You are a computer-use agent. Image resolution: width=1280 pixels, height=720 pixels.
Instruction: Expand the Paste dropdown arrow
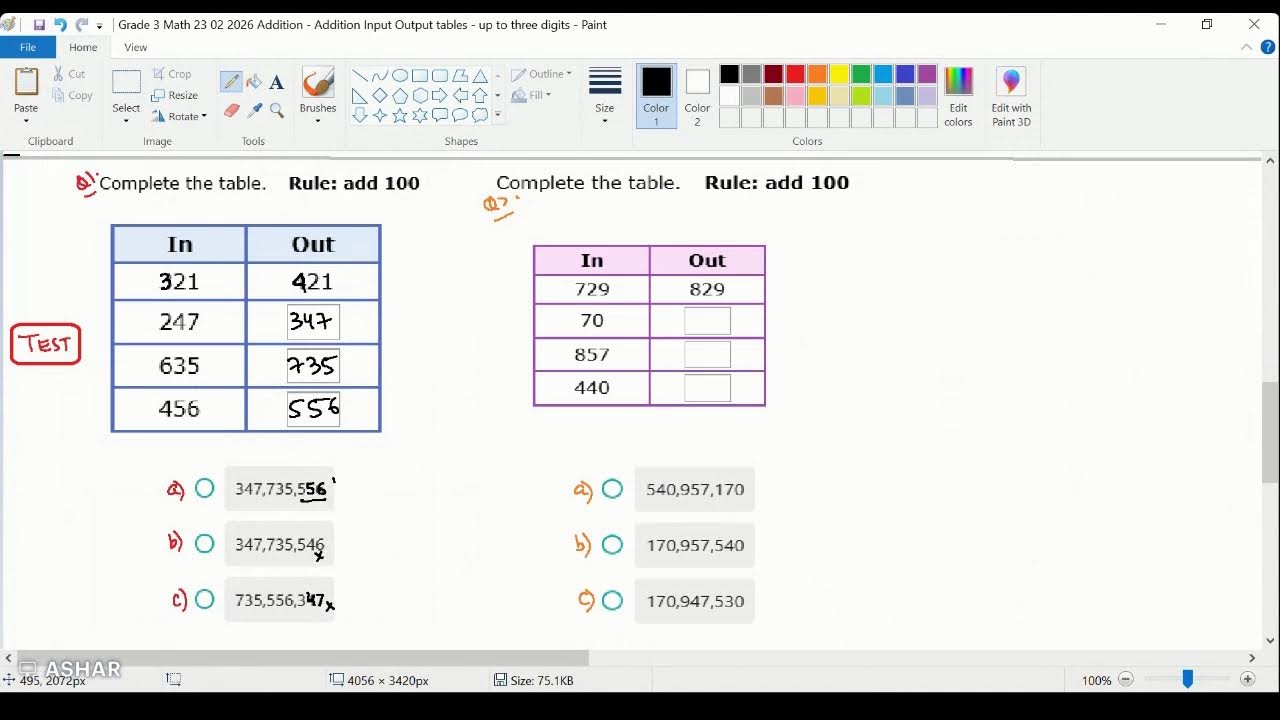(x=26, y=121)
